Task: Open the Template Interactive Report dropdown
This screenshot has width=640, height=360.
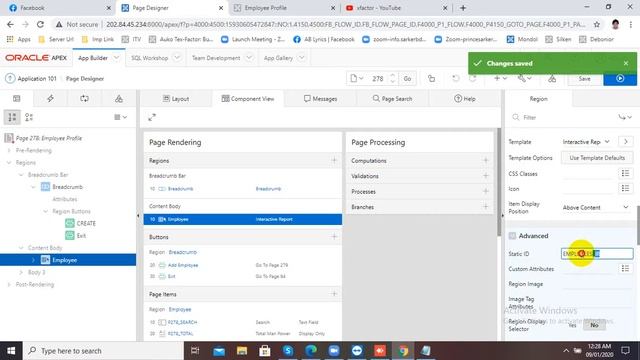Action: point(586,142)
